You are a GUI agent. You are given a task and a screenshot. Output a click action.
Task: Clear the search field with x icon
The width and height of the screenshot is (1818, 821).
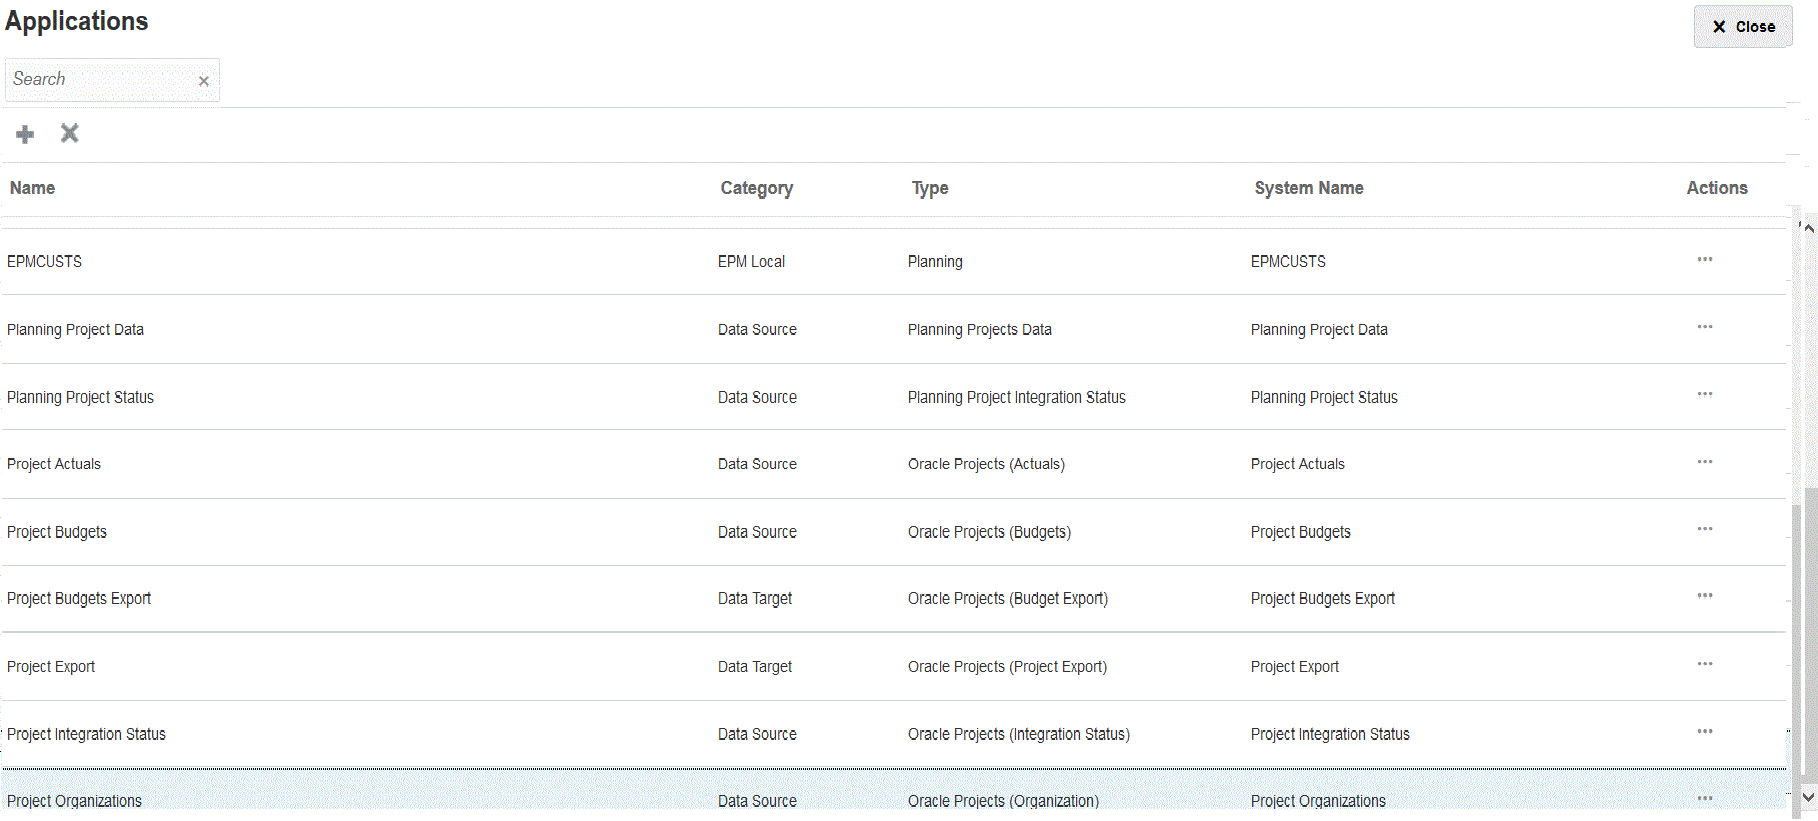point(204,81)
